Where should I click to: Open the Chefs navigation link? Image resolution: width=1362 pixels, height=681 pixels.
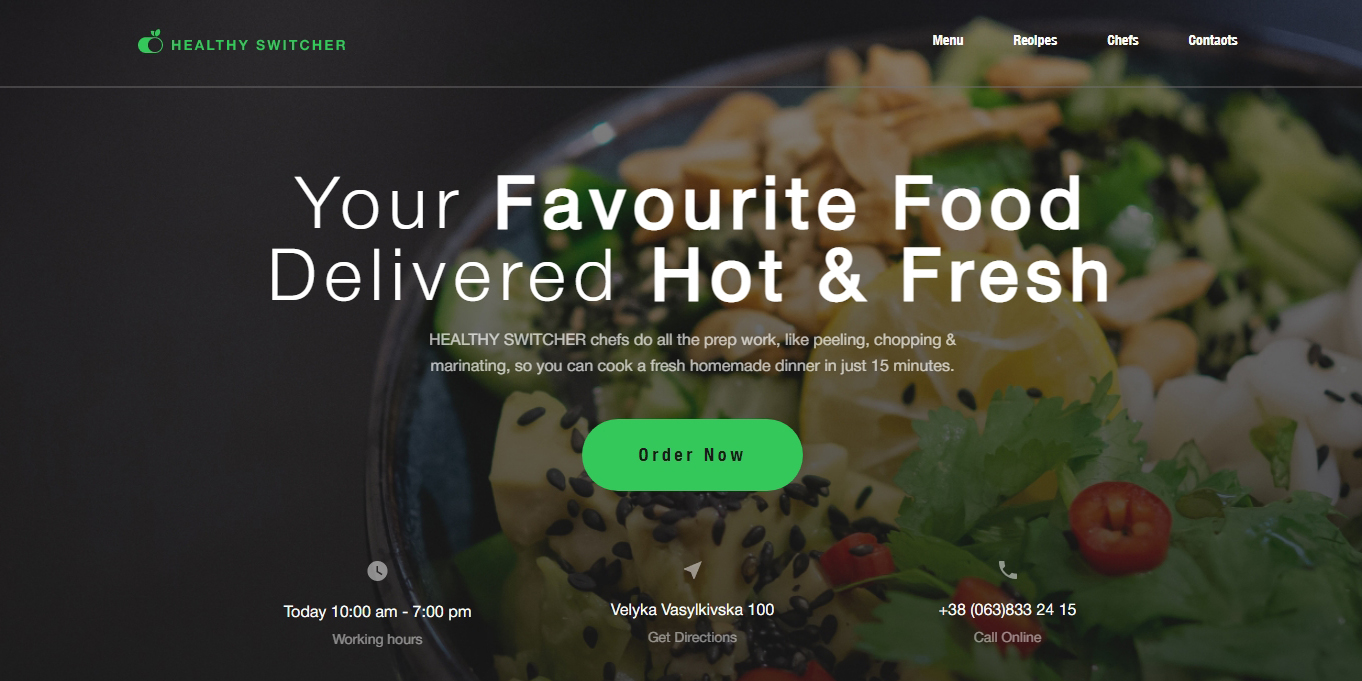pyautogui.click(x=1123, y=40)
